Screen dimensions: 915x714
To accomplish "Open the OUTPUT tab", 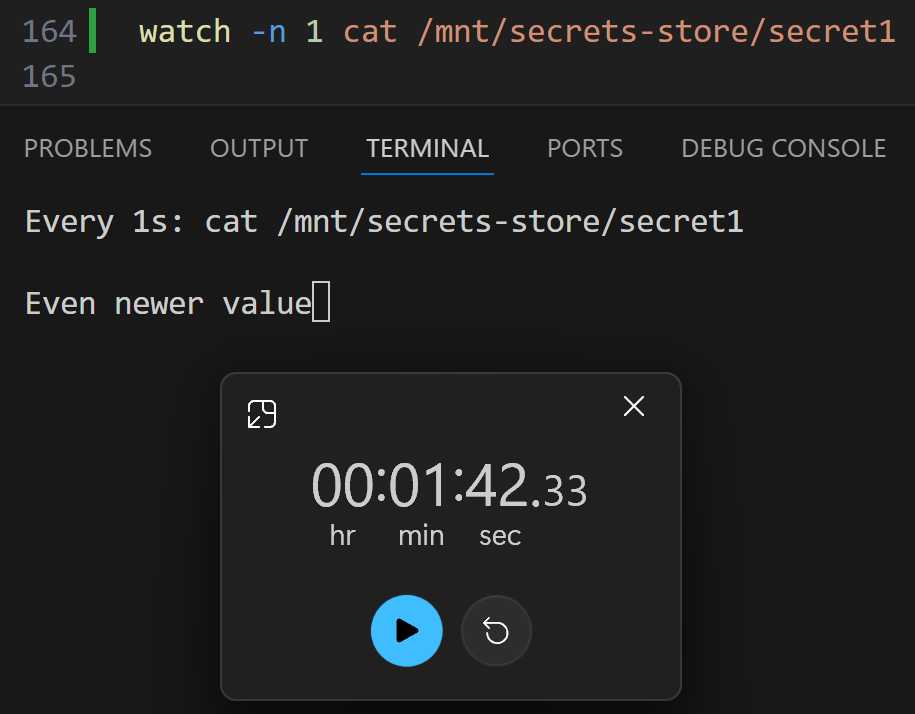I will pos(259,148).
